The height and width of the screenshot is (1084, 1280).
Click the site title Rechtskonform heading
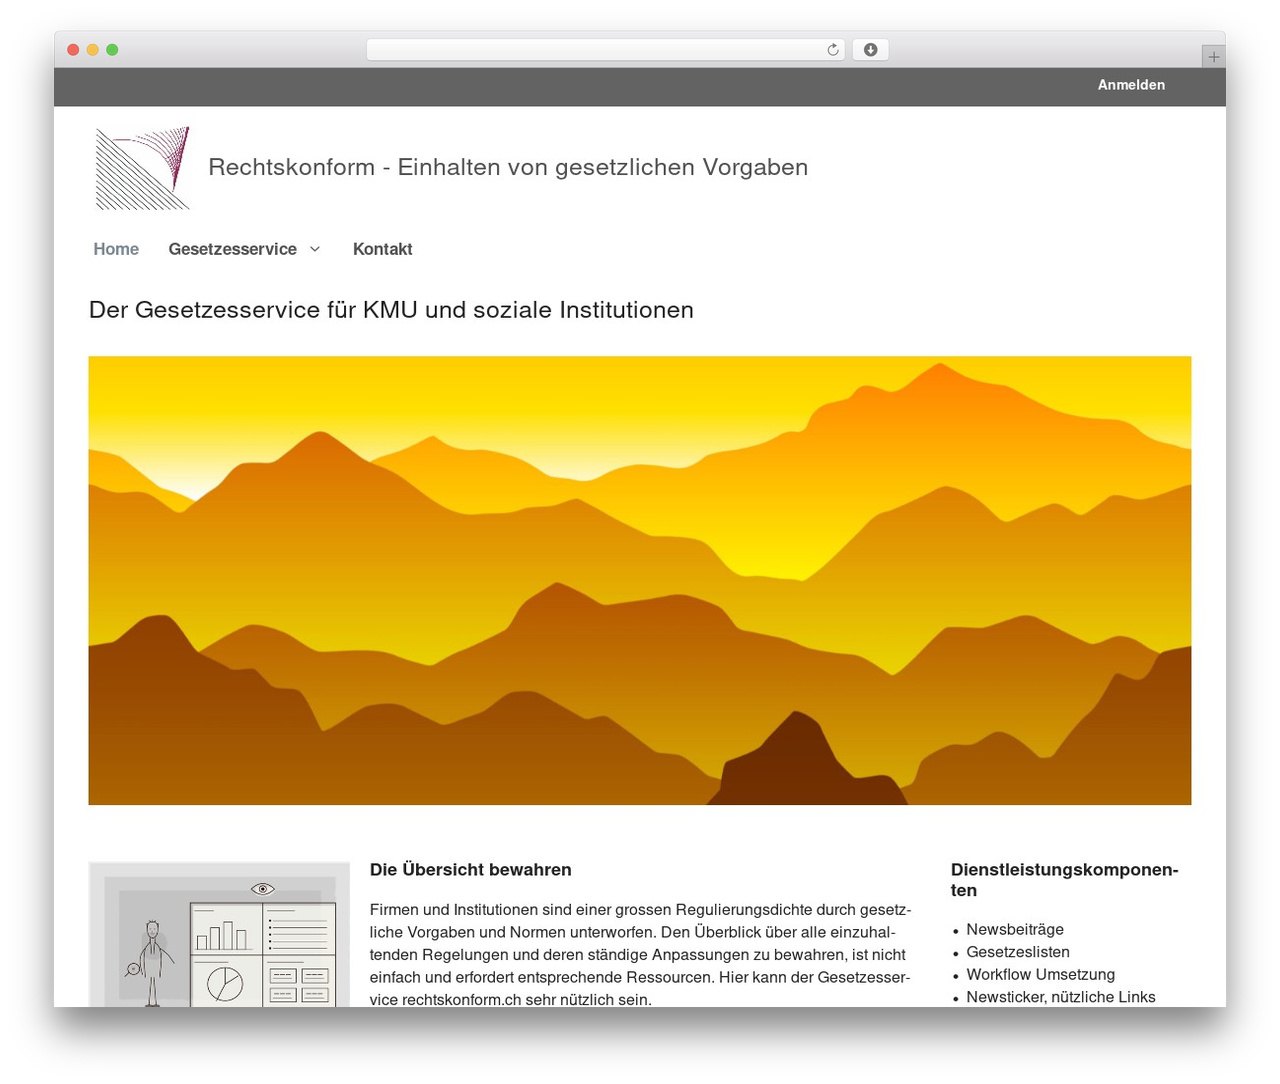pos(508,167)
